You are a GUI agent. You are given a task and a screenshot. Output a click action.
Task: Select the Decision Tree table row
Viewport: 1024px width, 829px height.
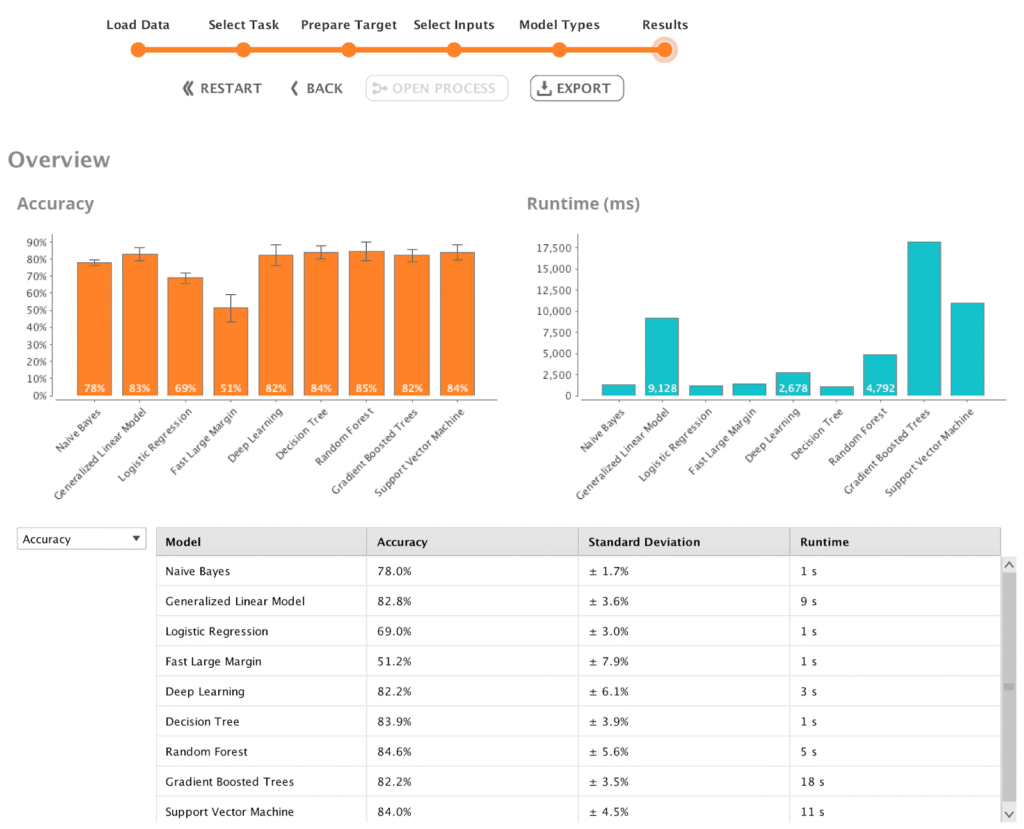click(x=578, y=721)
